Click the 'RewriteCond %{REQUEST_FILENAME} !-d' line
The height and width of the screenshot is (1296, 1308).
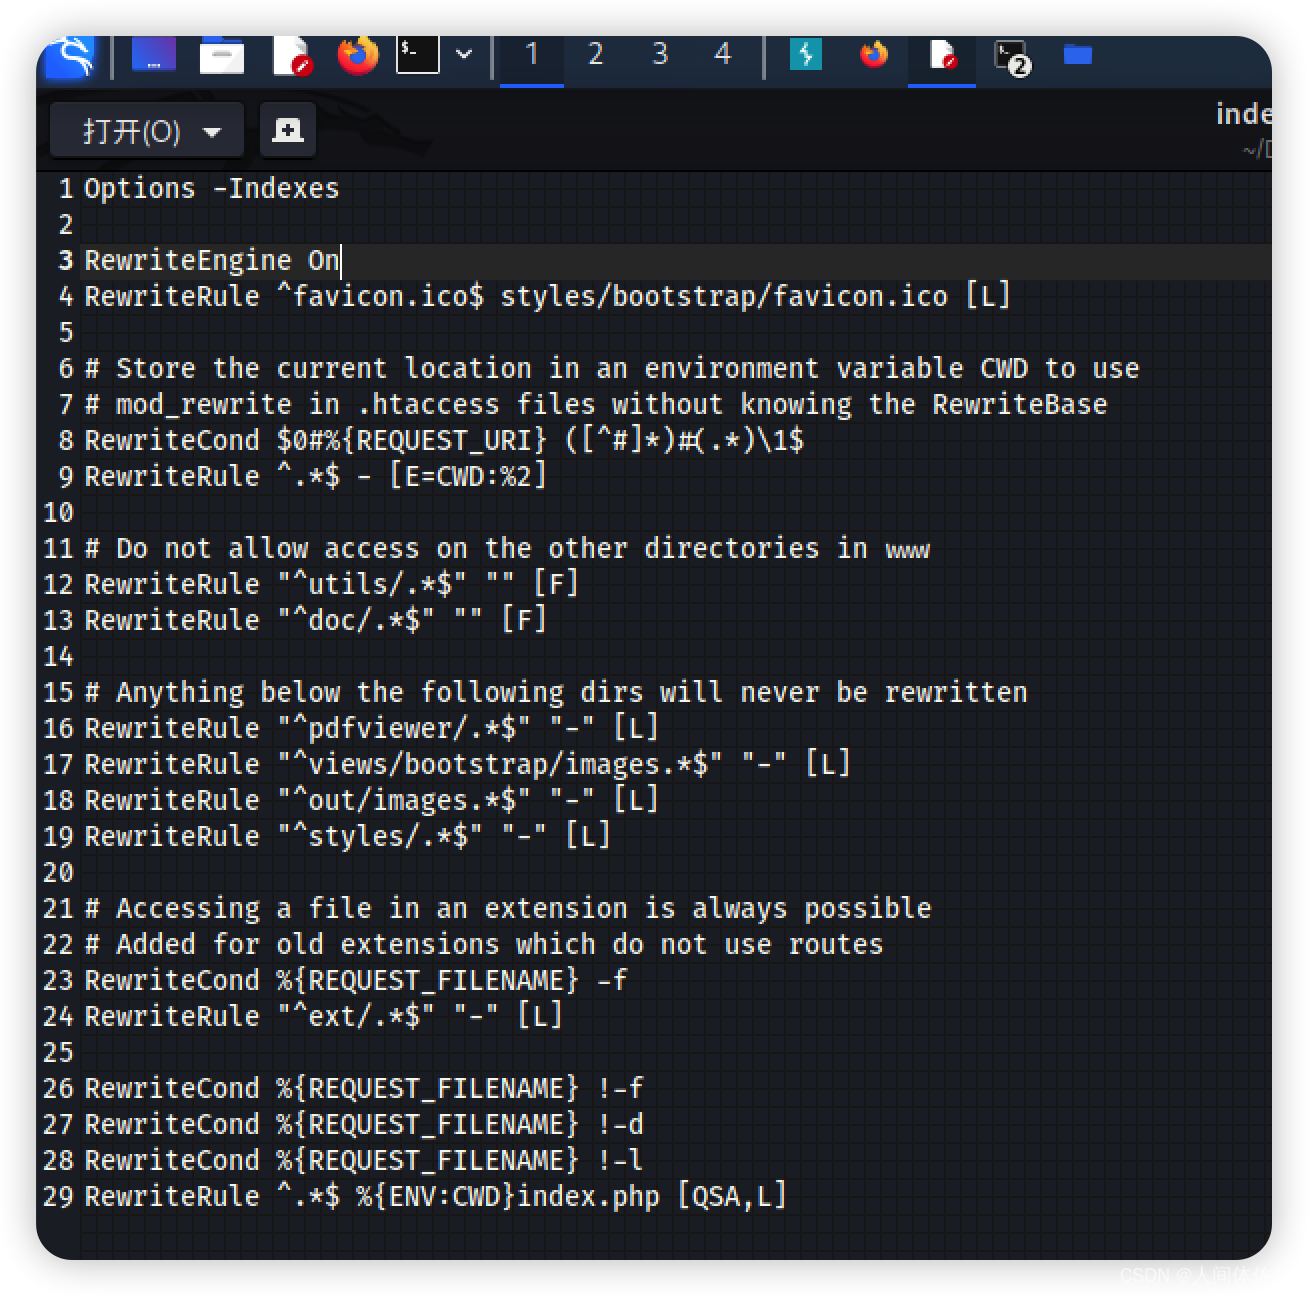click(363, 1124)
